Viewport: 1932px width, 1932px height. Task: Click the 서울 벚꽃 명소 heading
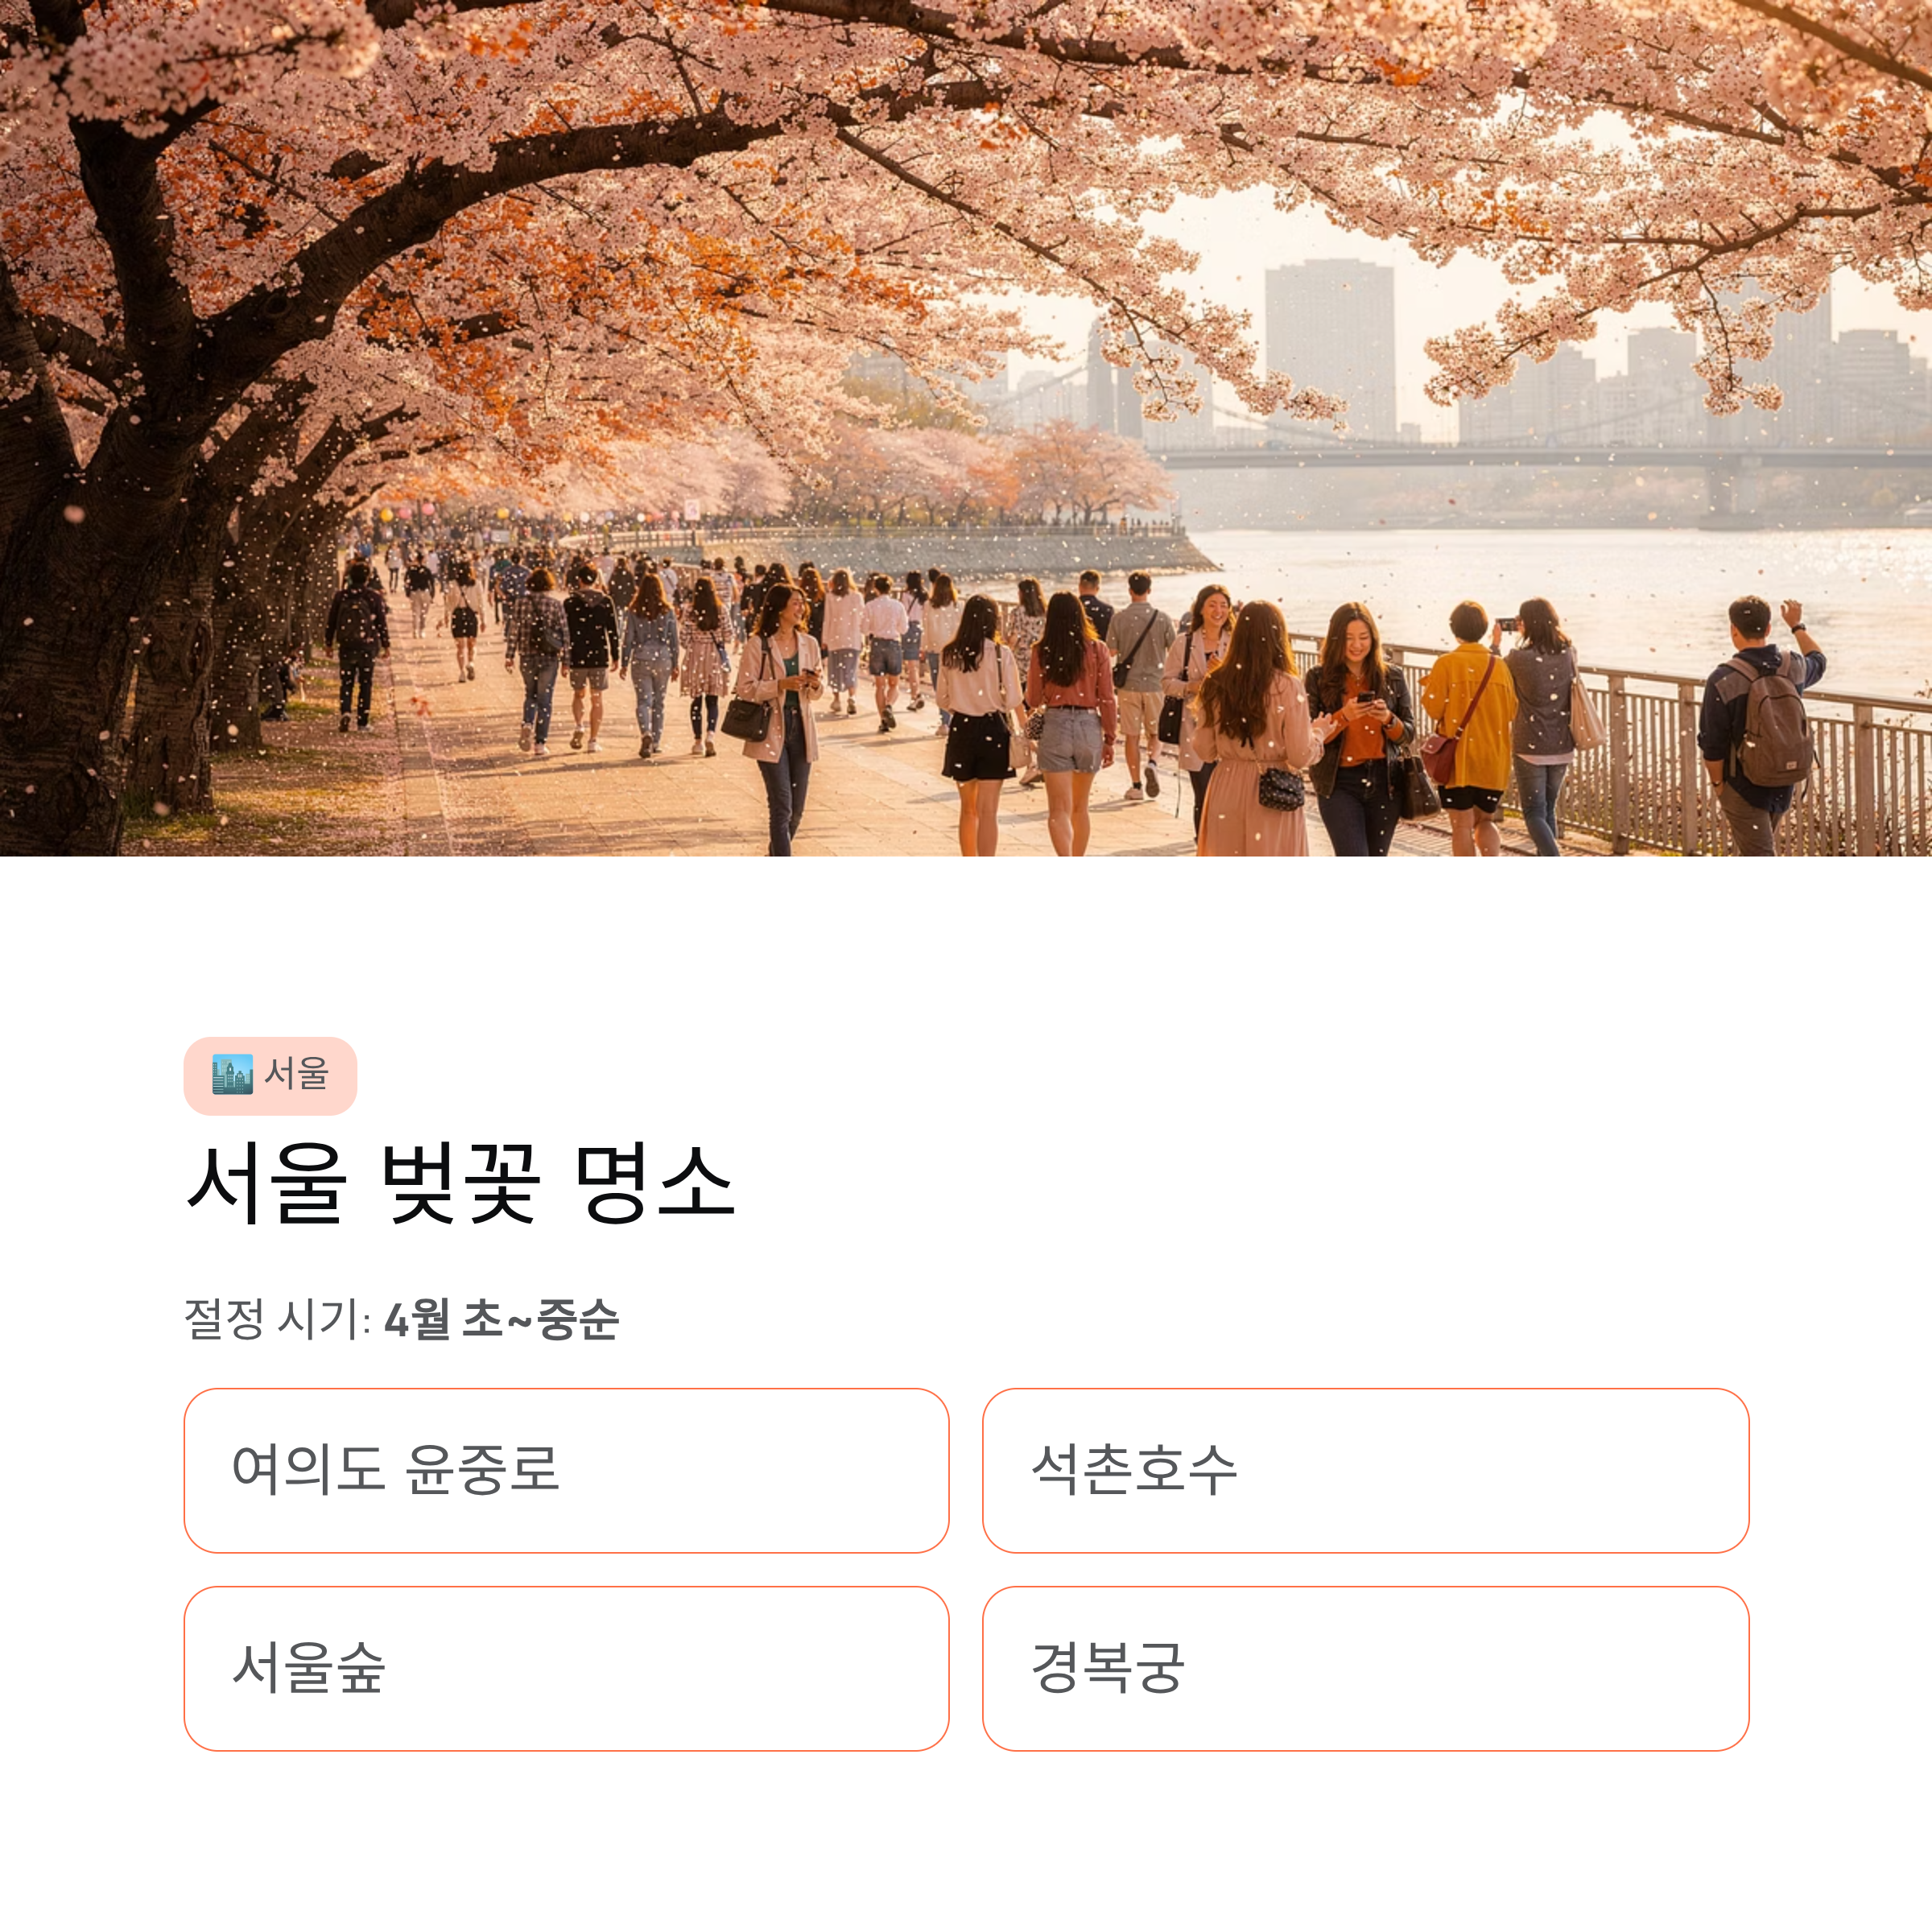point(461,1184)
